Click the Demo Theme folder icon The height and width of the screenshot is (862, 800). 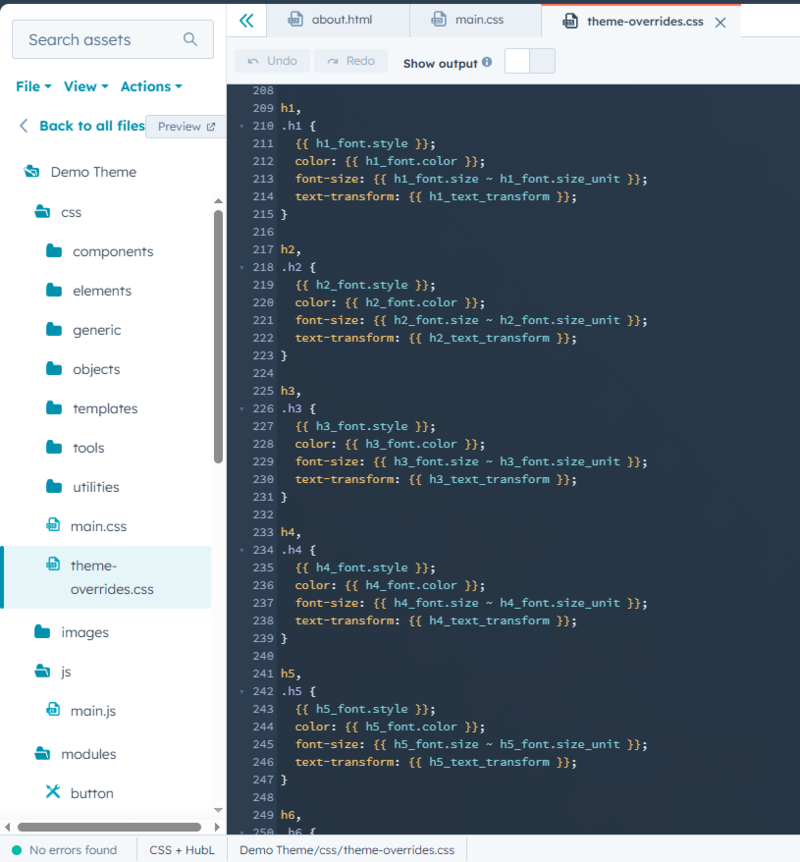pos(32,172)
